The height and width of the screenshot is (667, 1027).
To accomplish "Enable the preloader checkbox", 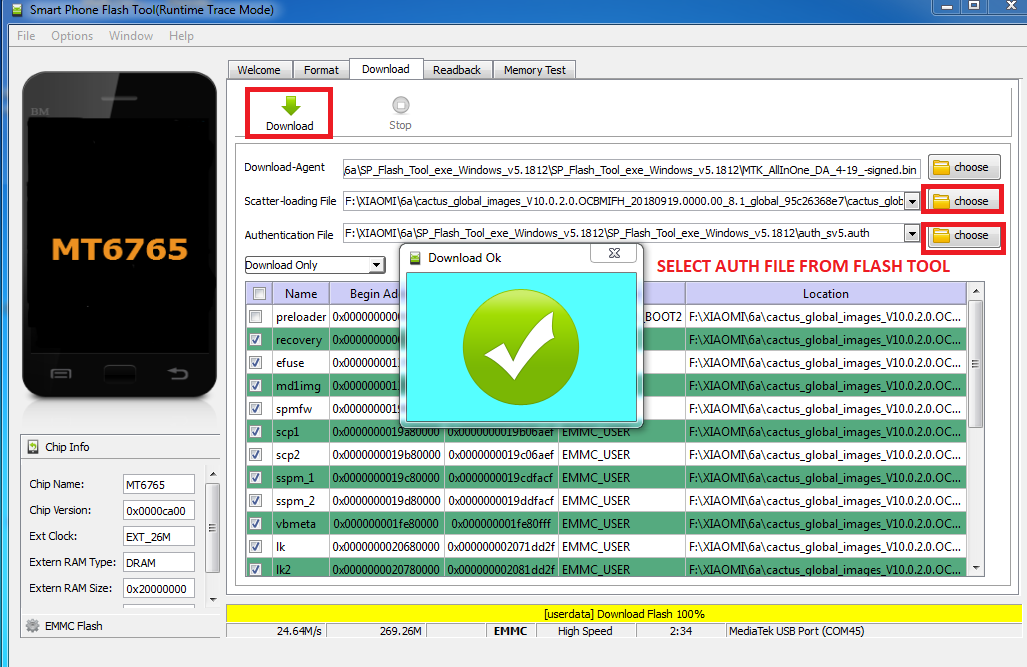I will (255, 316).
